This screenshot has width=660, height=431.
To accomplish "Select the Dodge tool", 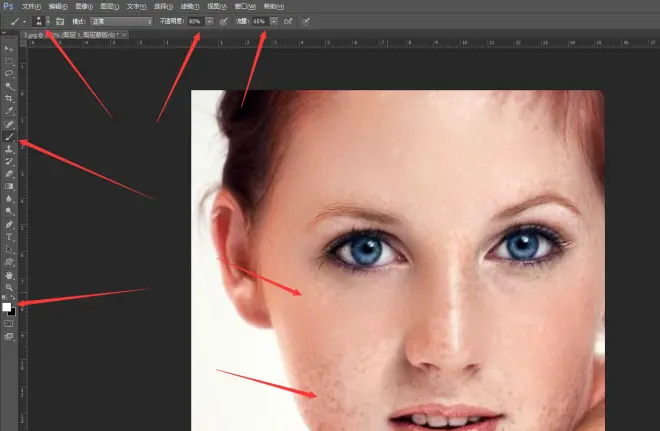I will (9, 212).
